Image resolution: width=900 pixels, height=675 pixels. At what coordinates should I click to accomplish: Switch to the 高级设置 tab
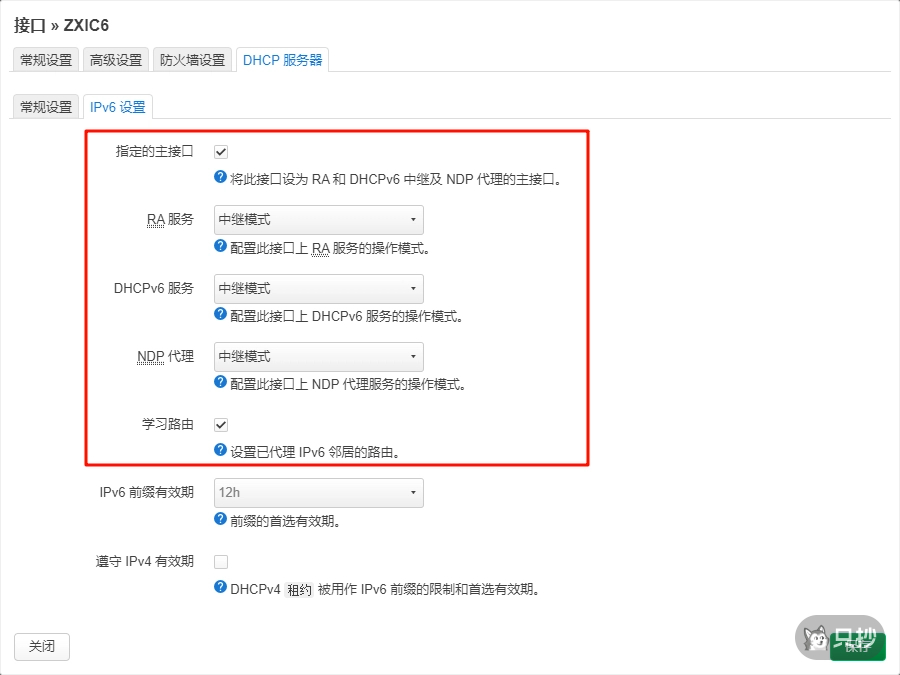point(116,59)
